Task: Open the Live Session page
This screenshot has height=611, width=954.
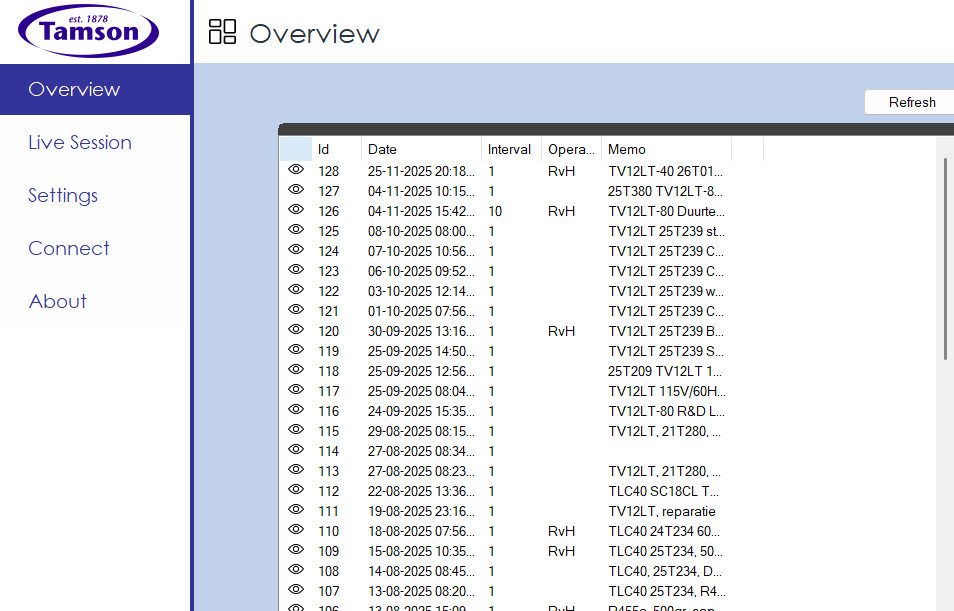Action: (80, 142)
